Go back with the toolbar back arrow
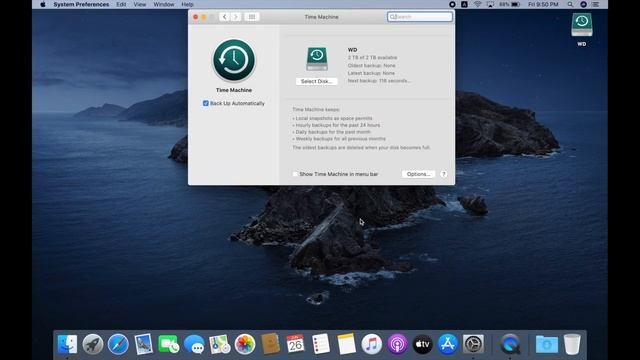 (224, 17)
